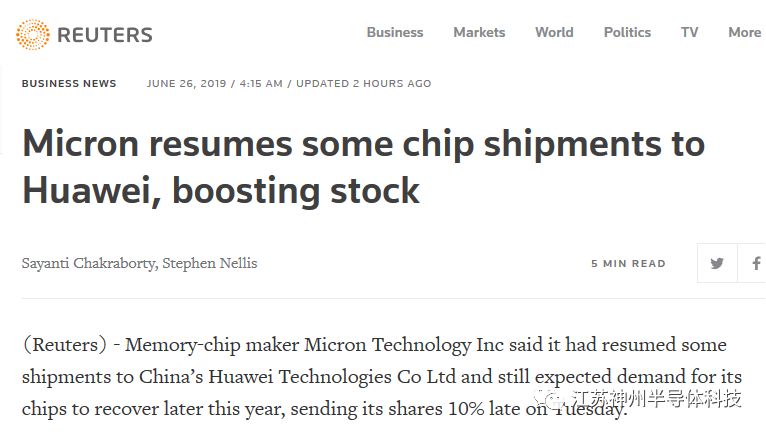Image resolution: width=766 pixels, height=432 pixels.
Task: Share the article on Twitter
Action: tap(717, 264)
